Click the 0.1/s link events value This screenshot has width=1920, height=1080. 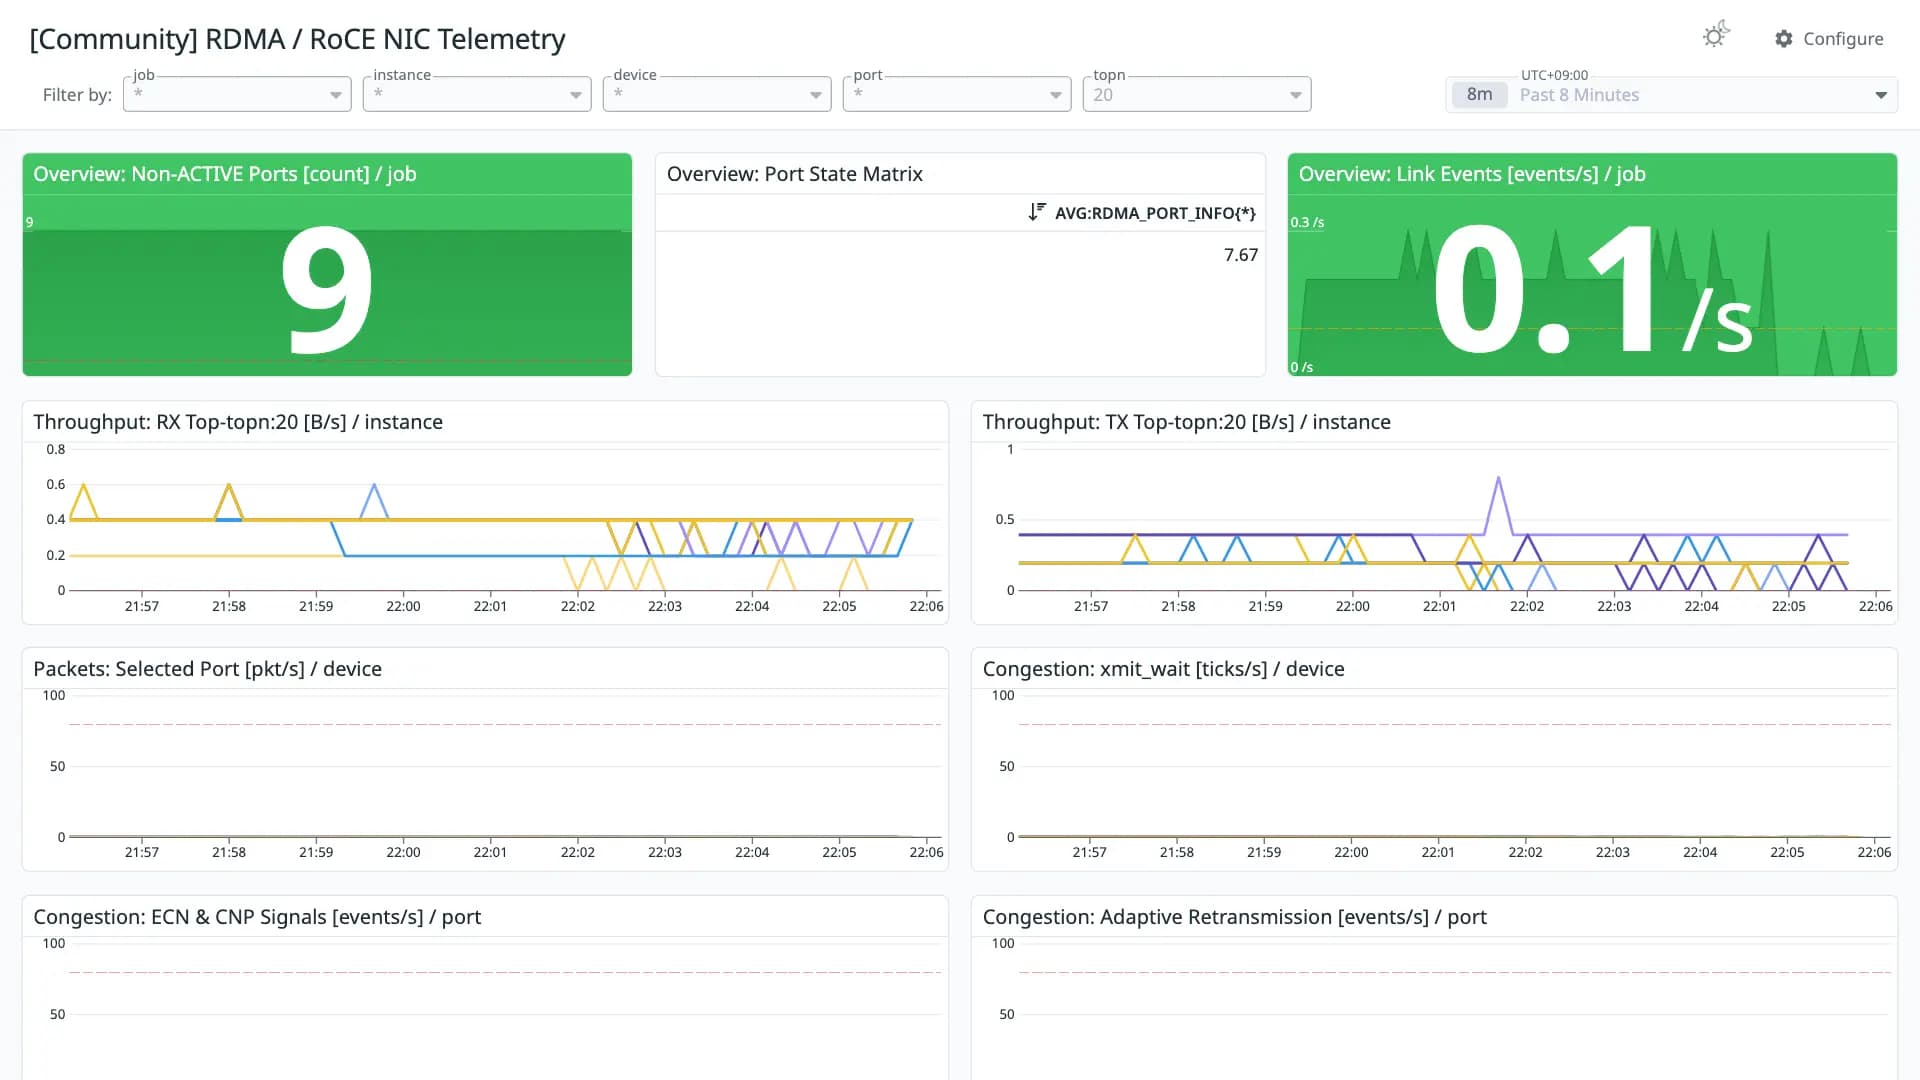(x=1592, y=290)
